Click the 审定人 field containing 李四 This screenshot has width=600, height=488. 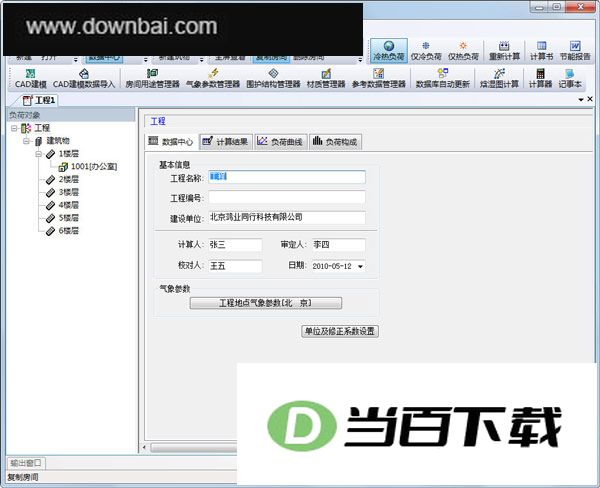(338, 245)
